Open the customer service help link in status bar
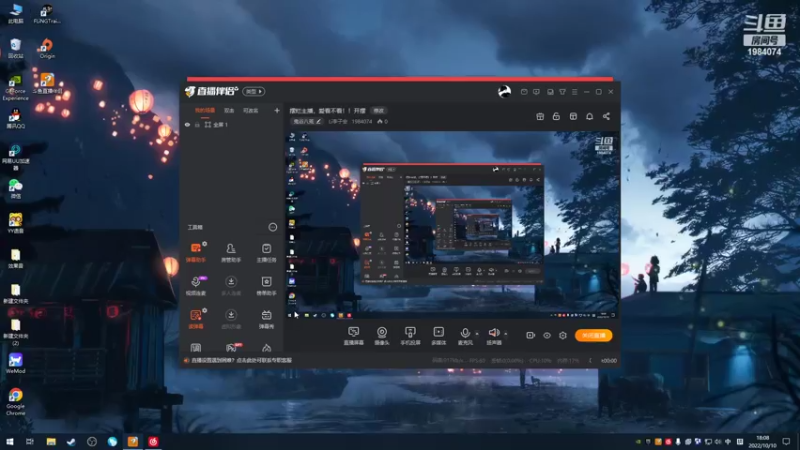The height and width of the screenshot is (450, 800). click(241, 360)
